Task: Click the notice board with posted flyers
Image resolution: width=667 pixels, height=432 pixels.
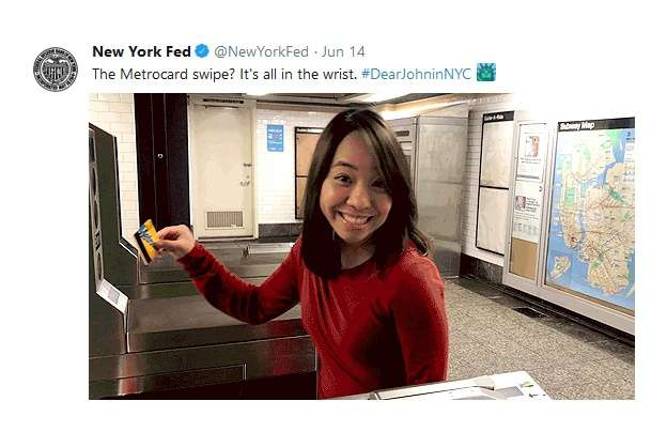Action: [527, 200]
